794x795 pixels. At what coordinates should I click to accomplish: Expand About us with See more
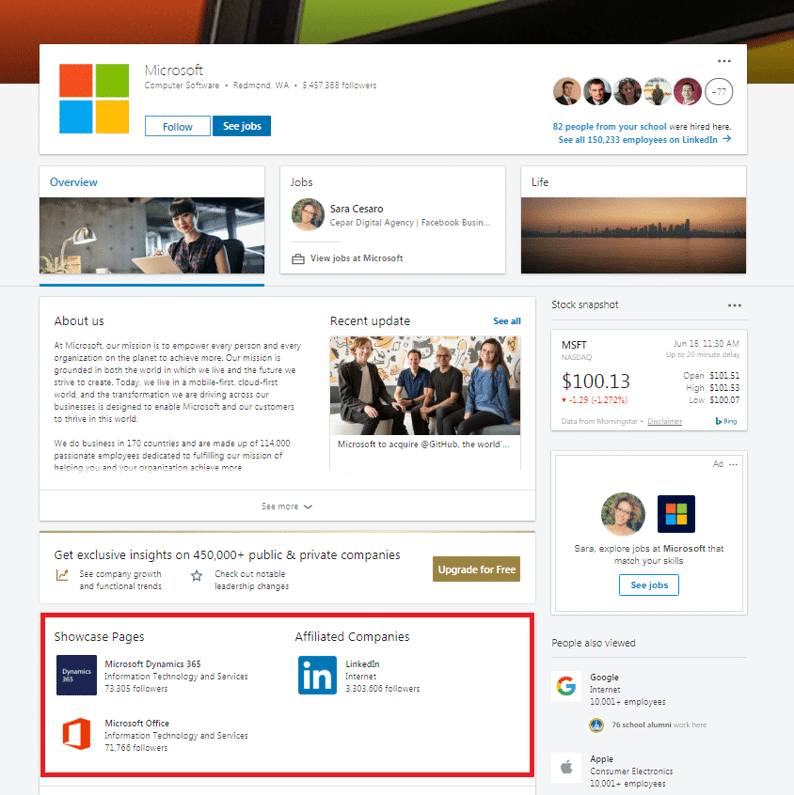click(287, 506)
